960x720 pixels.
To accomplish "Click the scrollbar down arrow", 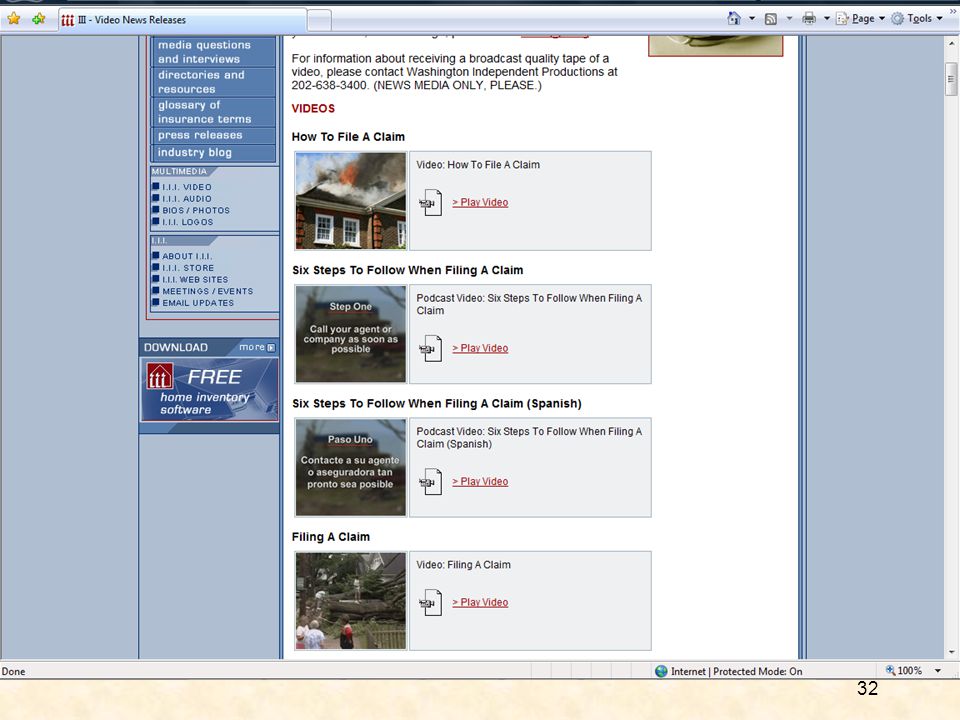I will click(951, 653).
